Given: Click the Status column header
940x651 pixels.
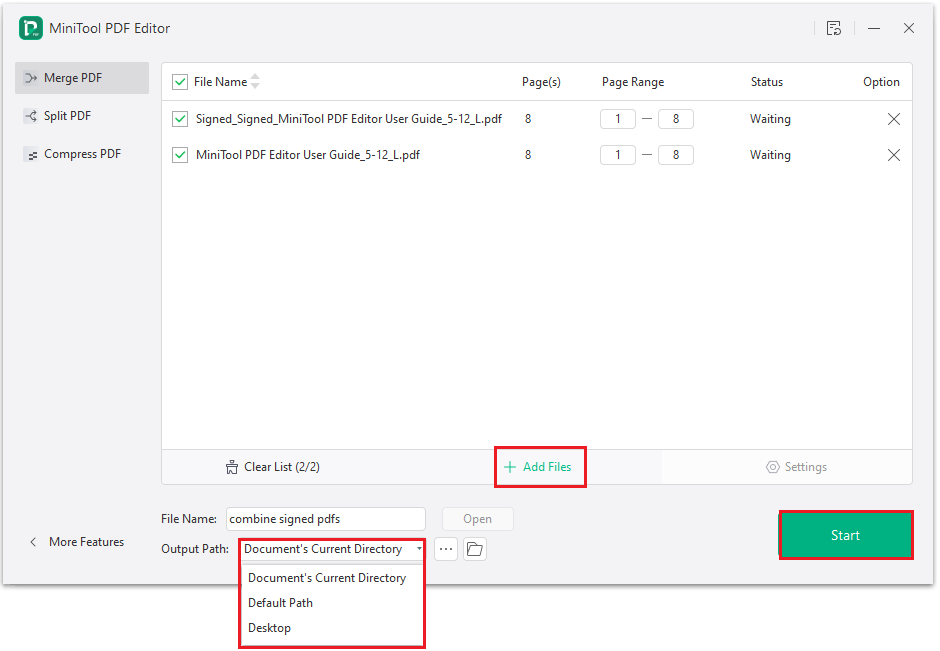Looking at the screenshot, I should pyautogui.click(x=767, y=82).
